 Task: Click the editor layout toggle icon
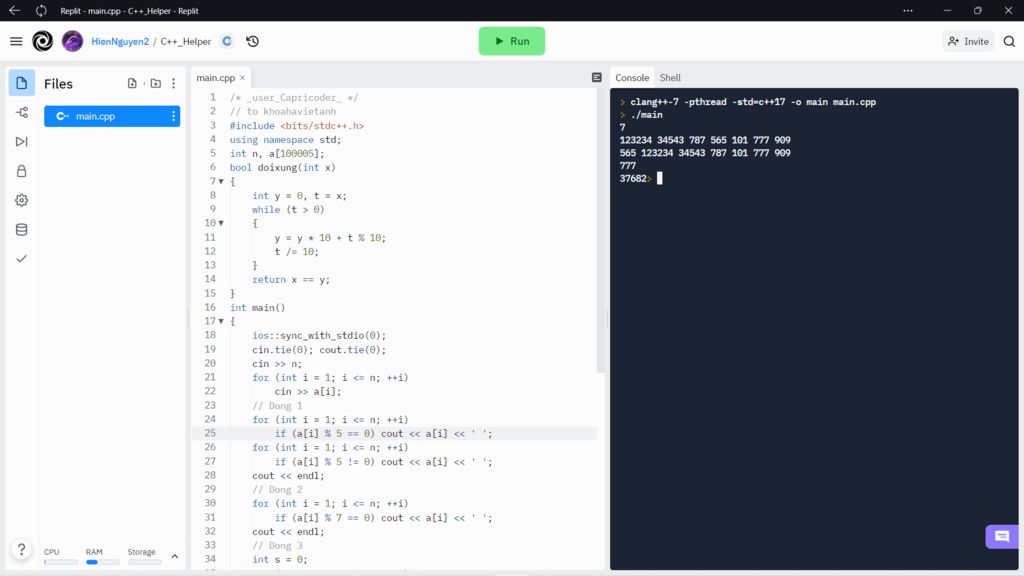click(x=596, y=78)
